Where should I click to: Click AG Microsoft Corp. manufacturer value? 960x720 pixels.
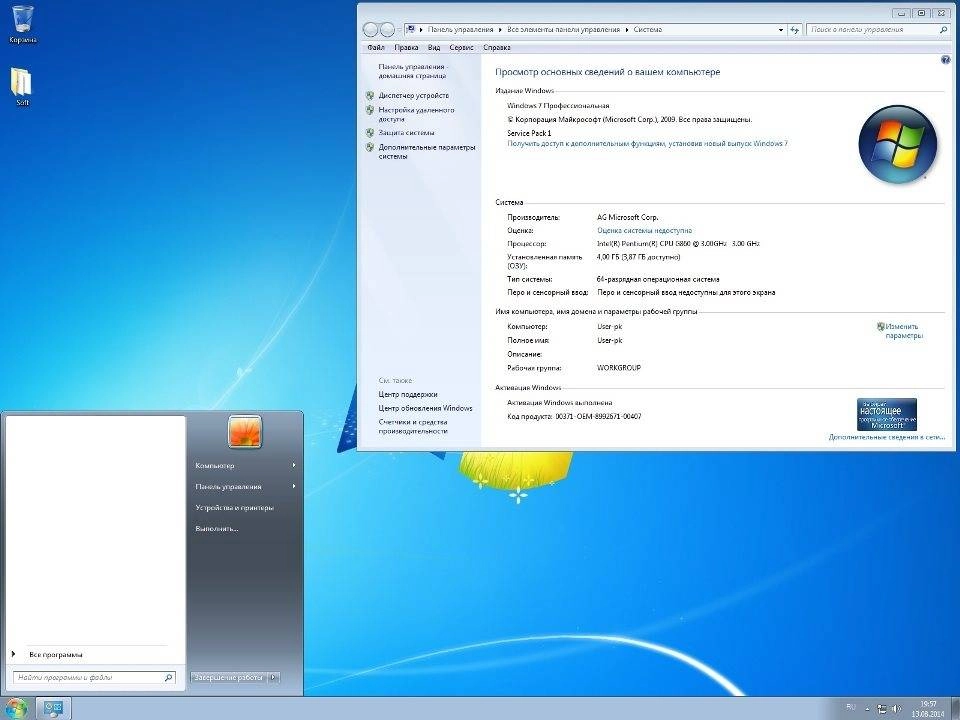click(628, 217)
